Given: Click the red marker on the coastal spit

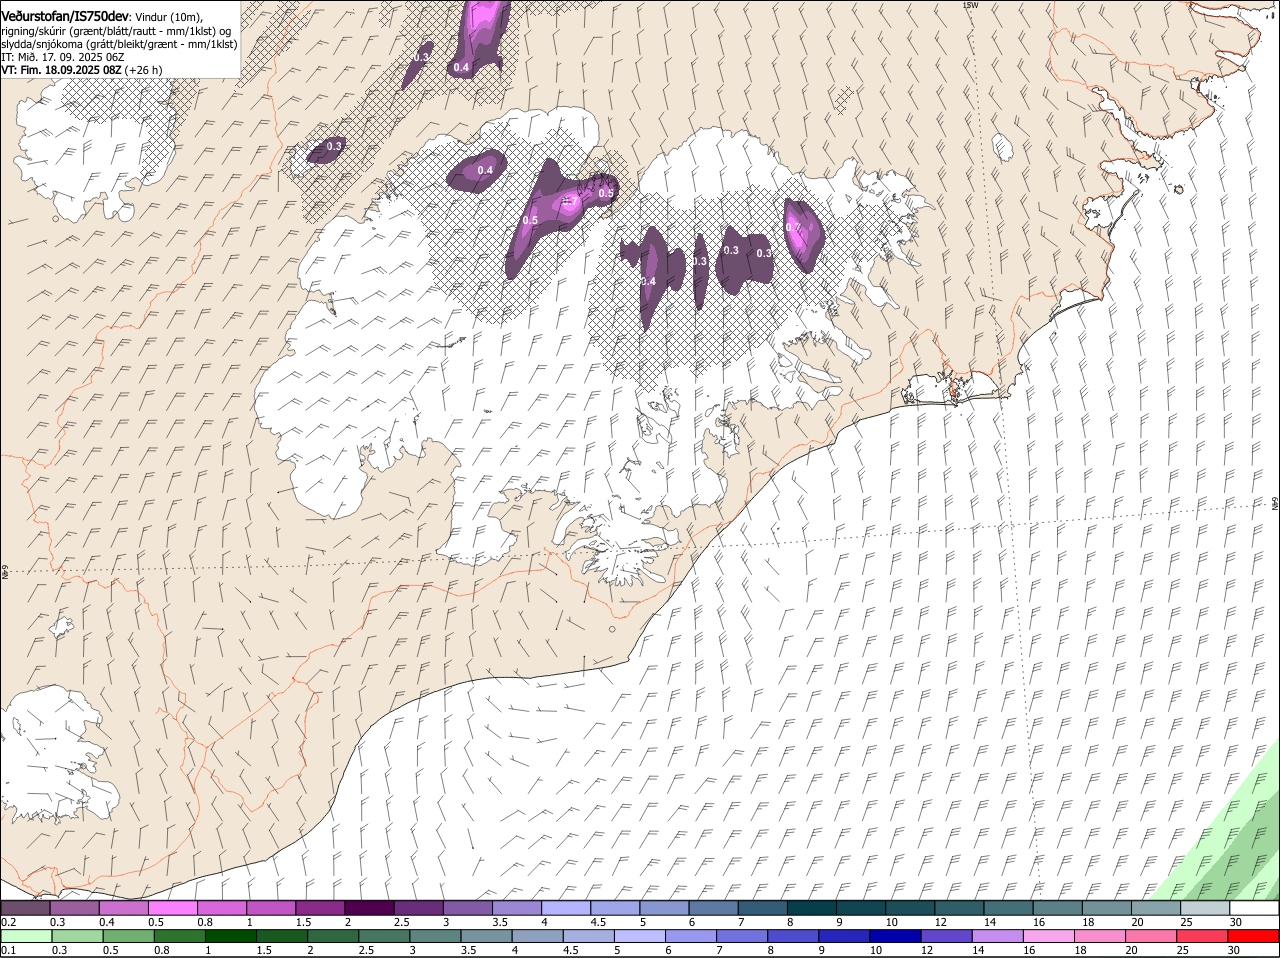Looking at the screenshot, I should pyautogui.click(x=954, y=393).
